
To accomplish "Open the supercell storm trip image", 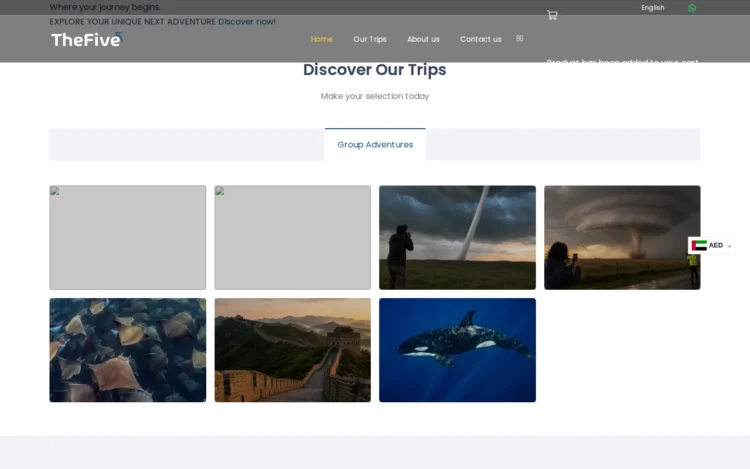I will [622, 238].
